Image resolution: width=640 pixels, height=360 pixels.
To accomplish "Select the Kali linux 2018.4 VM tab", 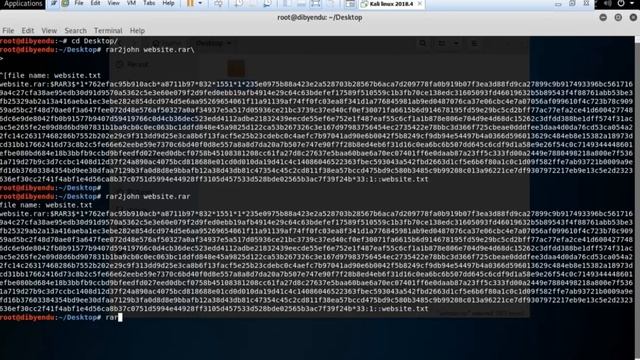I will 391,4.
